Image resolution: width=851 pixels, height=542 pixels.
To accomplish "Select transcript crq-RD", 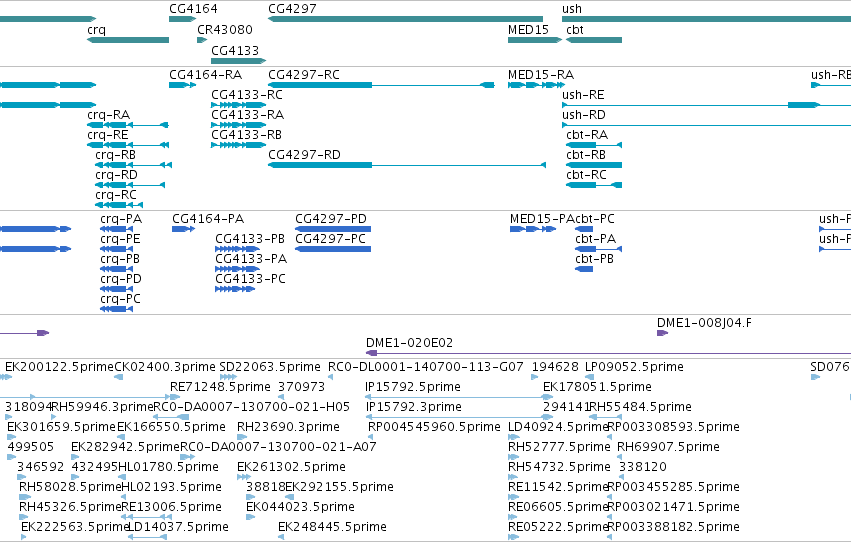I will click(x=116, y=175).
